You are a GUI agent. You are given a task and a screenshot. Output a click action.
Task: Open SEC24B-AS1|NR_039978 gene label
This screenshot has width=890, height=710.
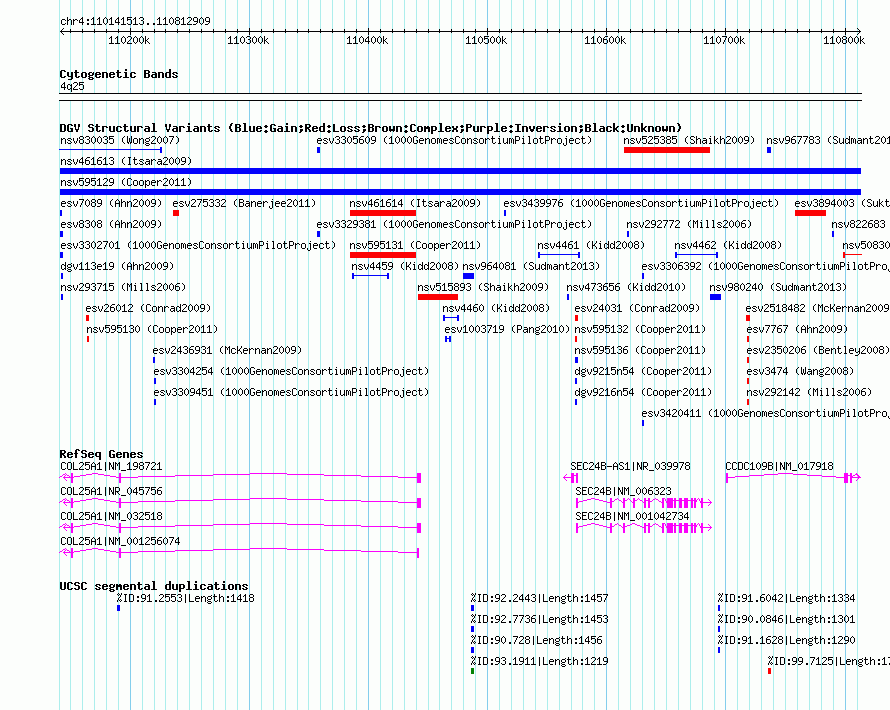pos(630,466)
